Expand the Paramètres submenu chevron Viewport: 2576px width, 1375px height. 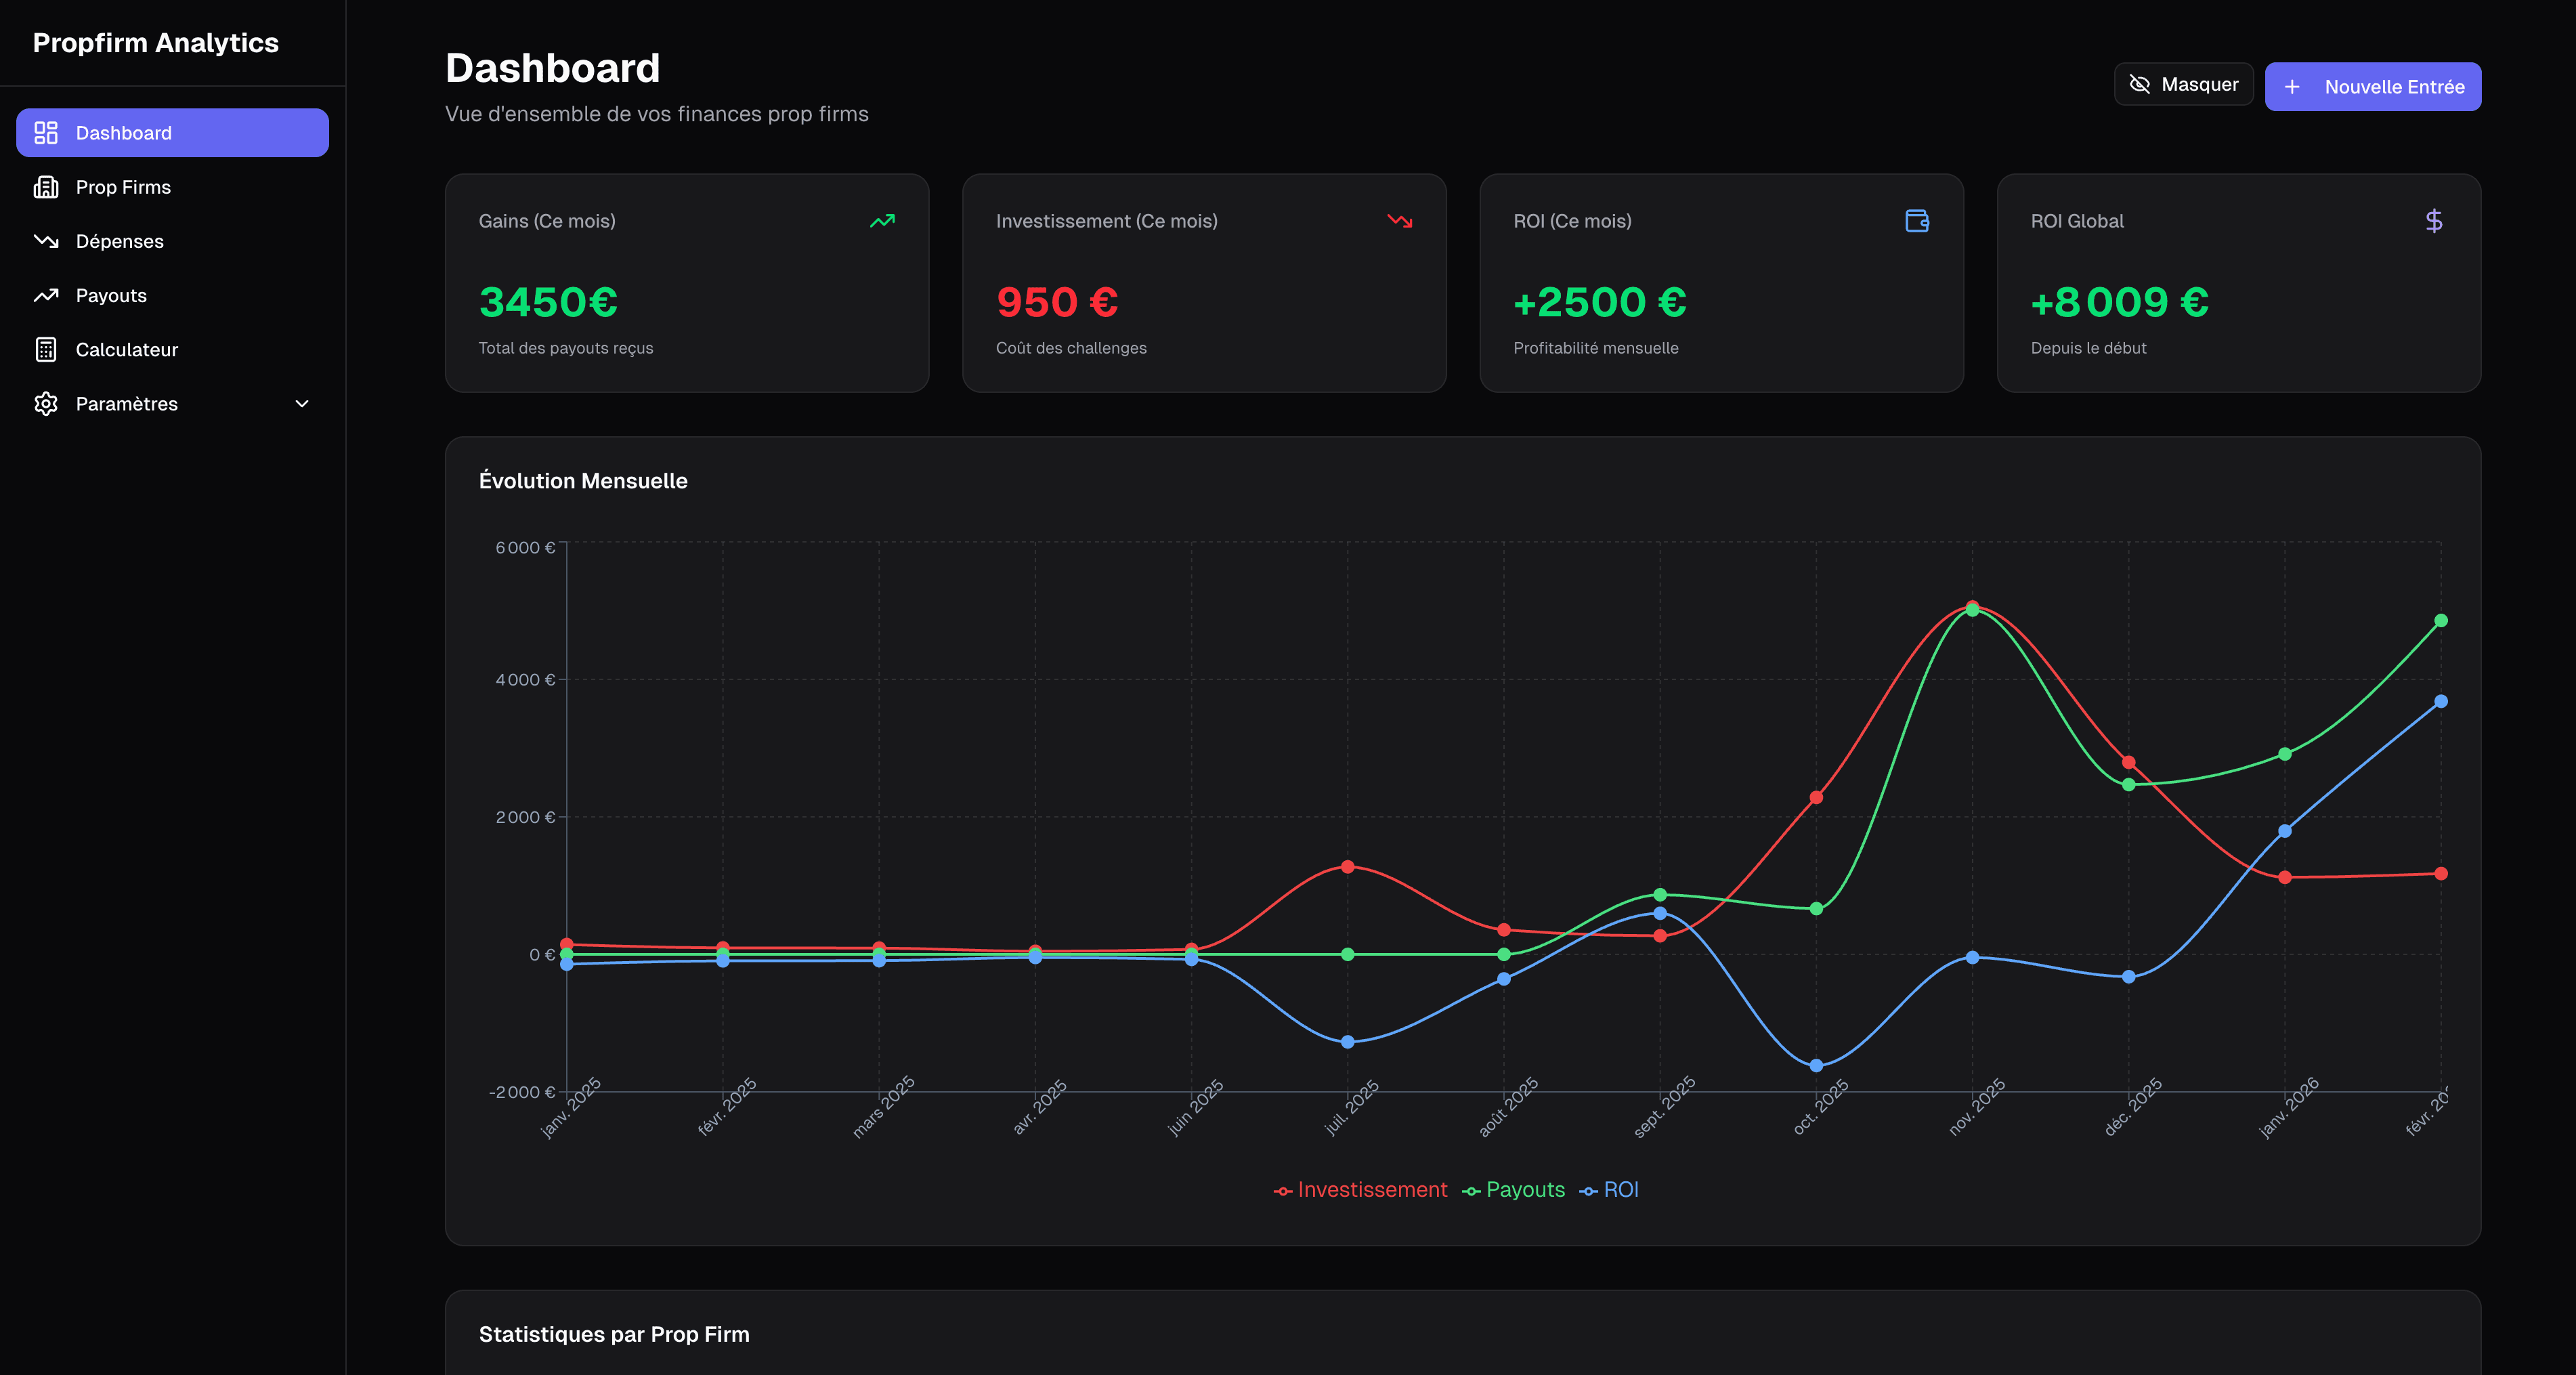(x=302, y=404)
